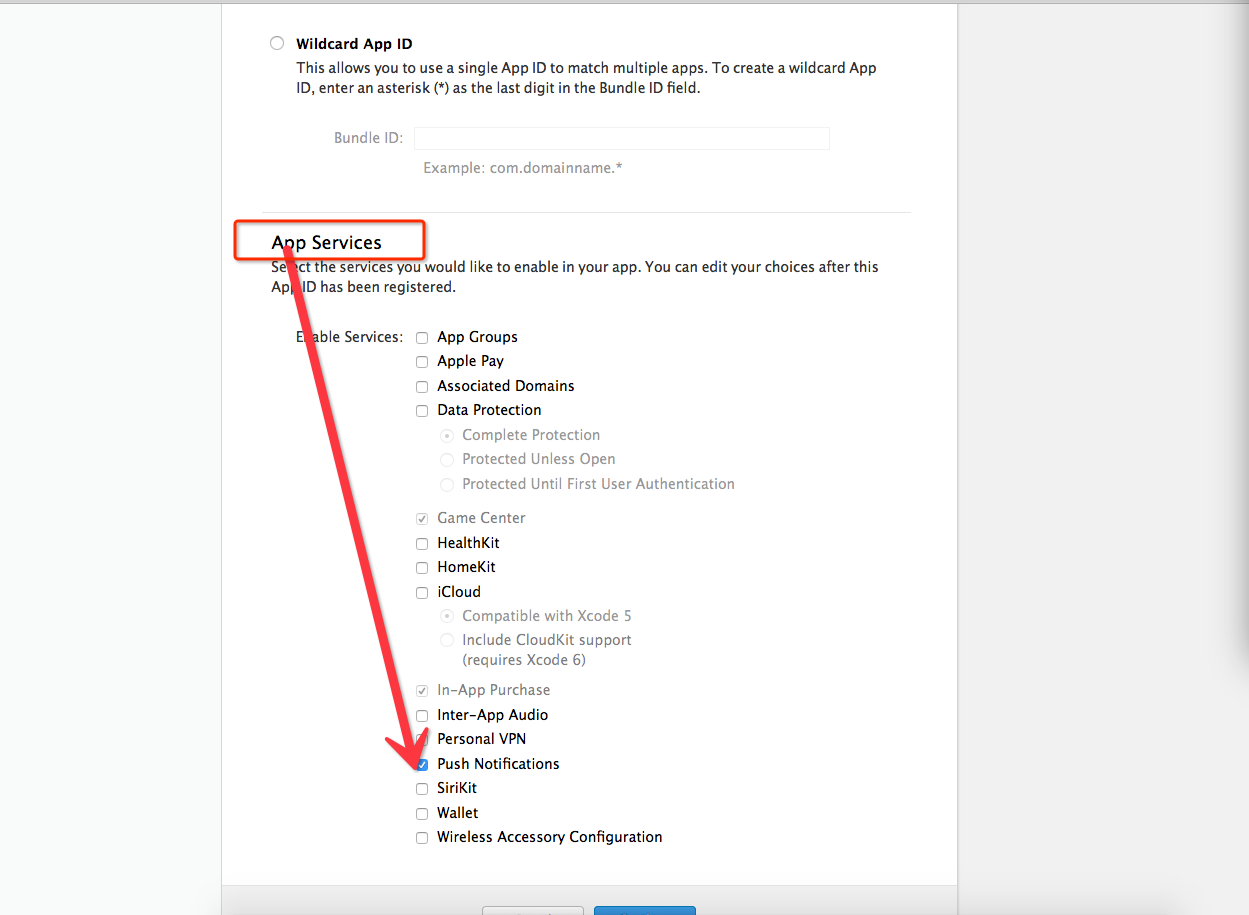
Task: Click the 'Bundle ID:' field label
Action: click(369, 138)
